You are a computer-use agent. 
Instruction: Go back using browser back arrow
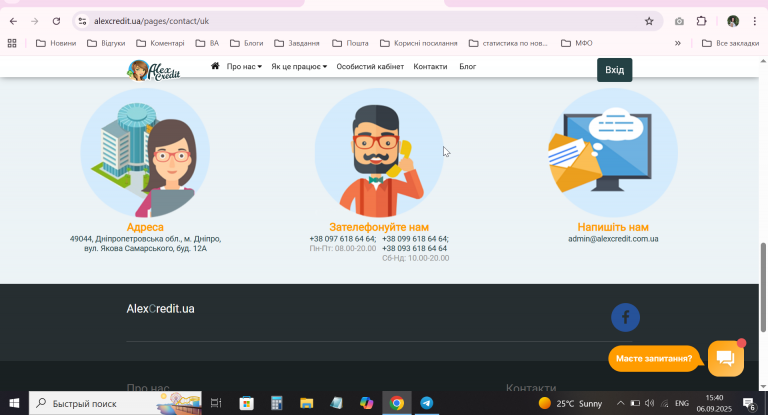coord(13,21)
